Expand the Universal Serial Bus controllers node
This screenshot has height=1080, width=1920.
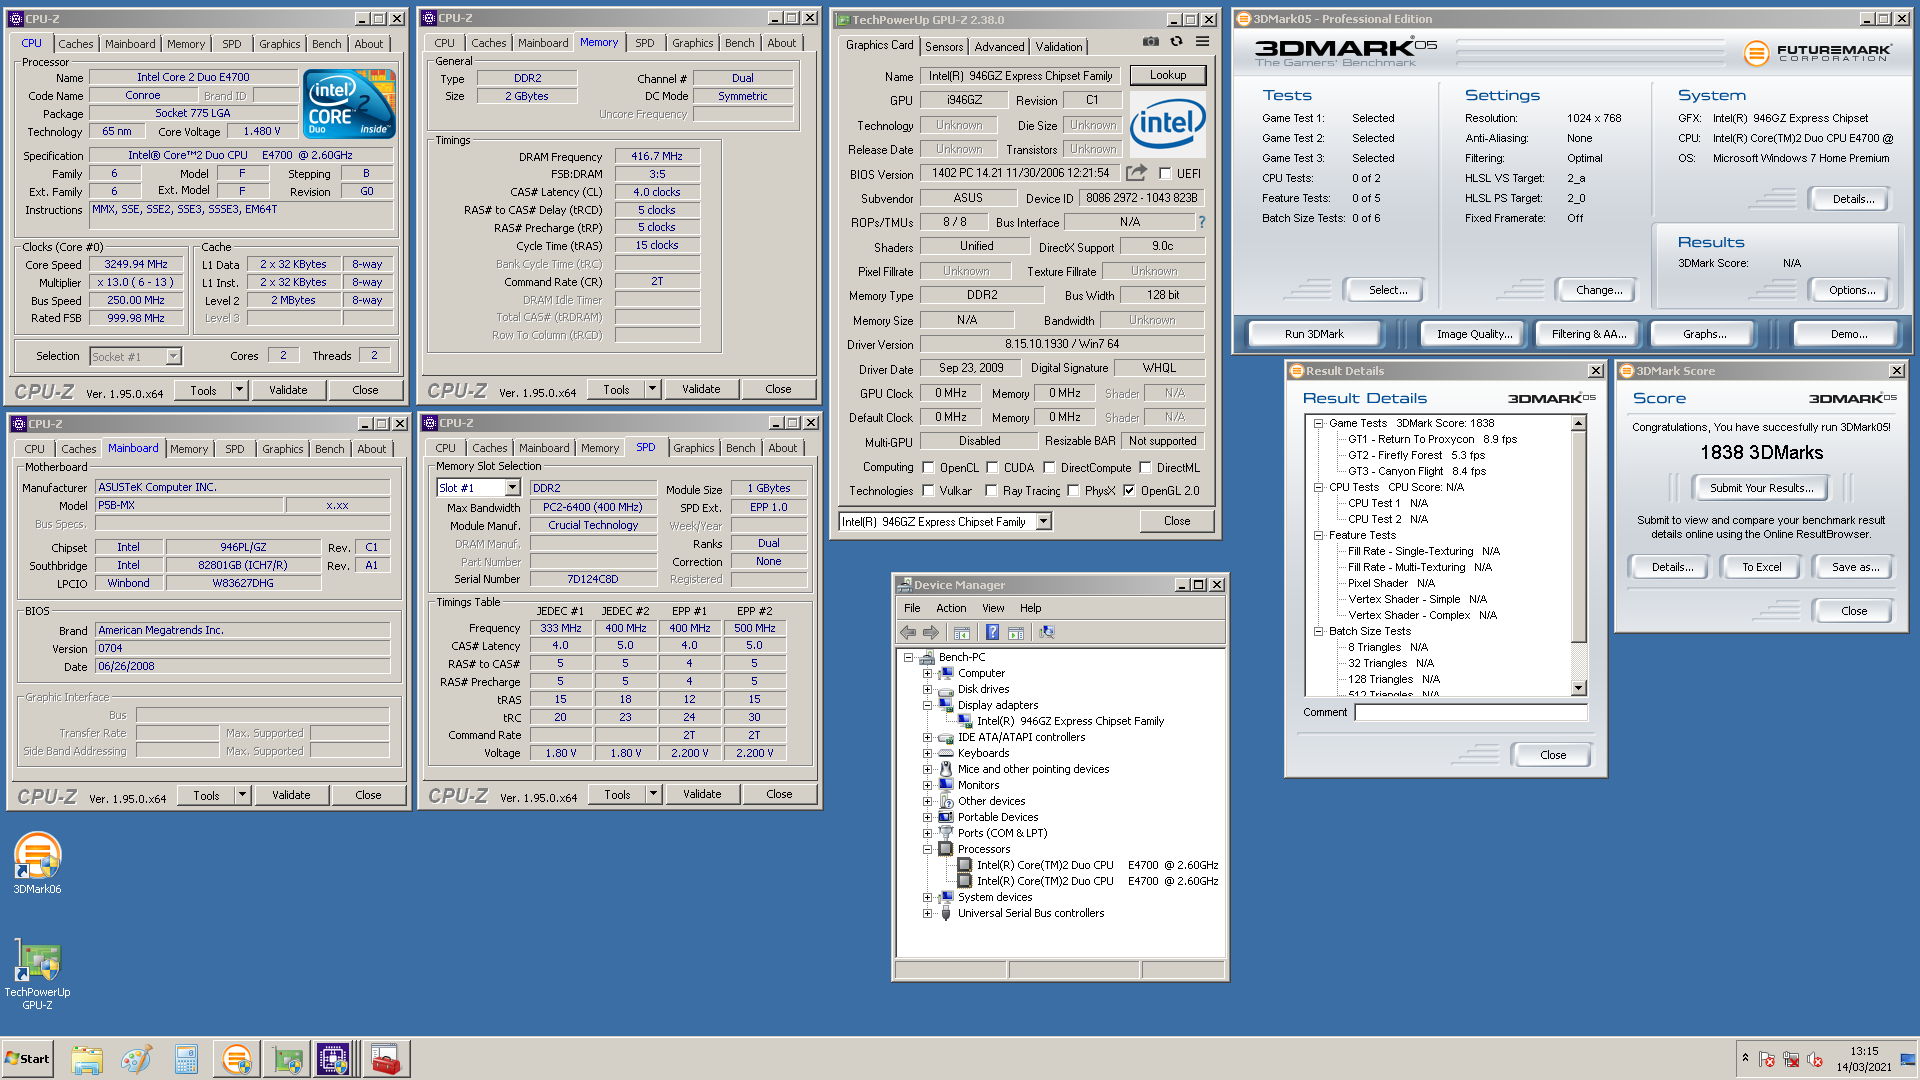927,913
